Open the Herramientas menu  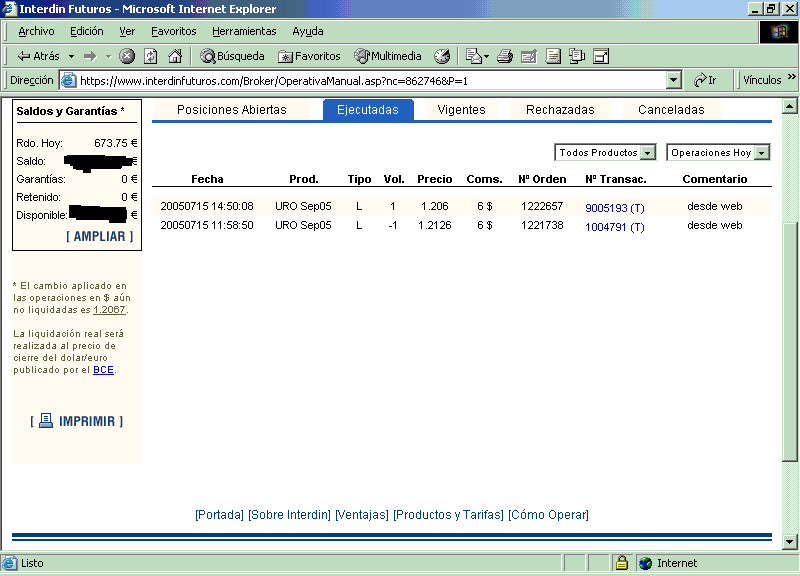pyautogui.click(x=244, y=32)
